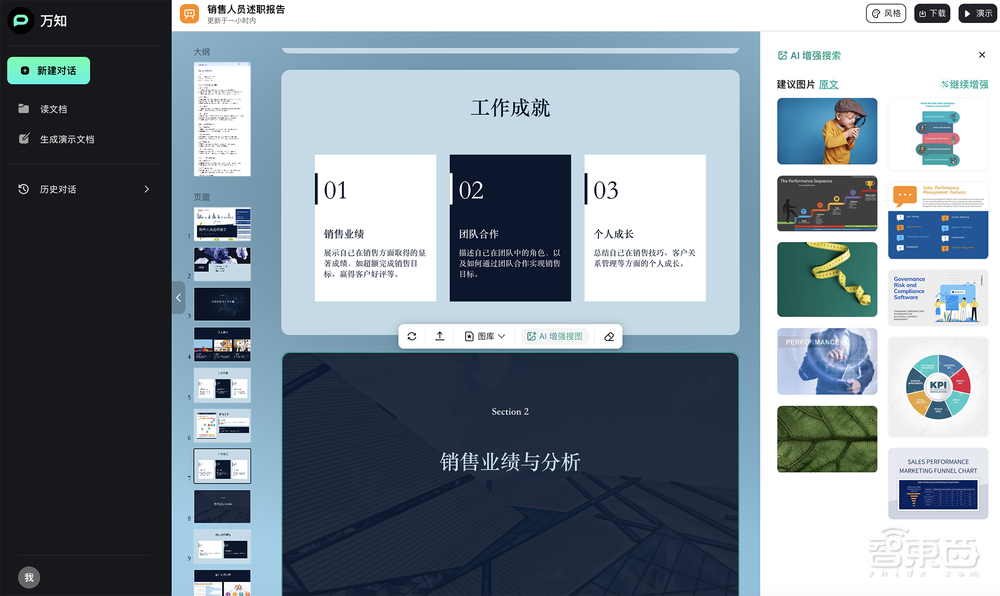Open the 图库 gallery dropdown
This screenshot has width=1000, height=596.
coord(484,336)
